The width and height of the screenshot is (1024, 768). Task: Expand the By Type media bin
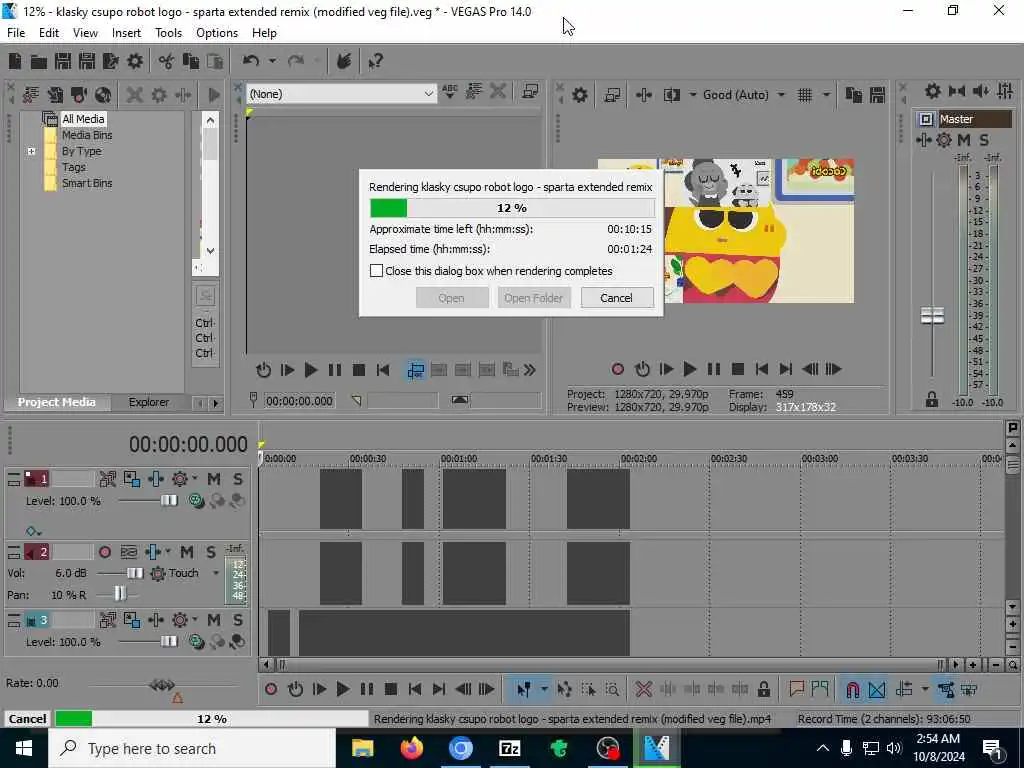(x=31, y=152)
